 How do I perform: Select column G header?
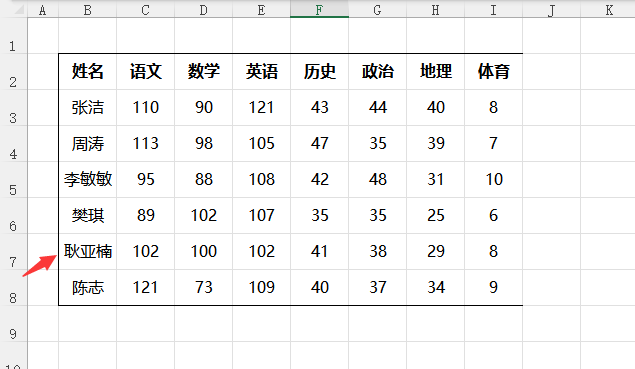pos(377,10)
